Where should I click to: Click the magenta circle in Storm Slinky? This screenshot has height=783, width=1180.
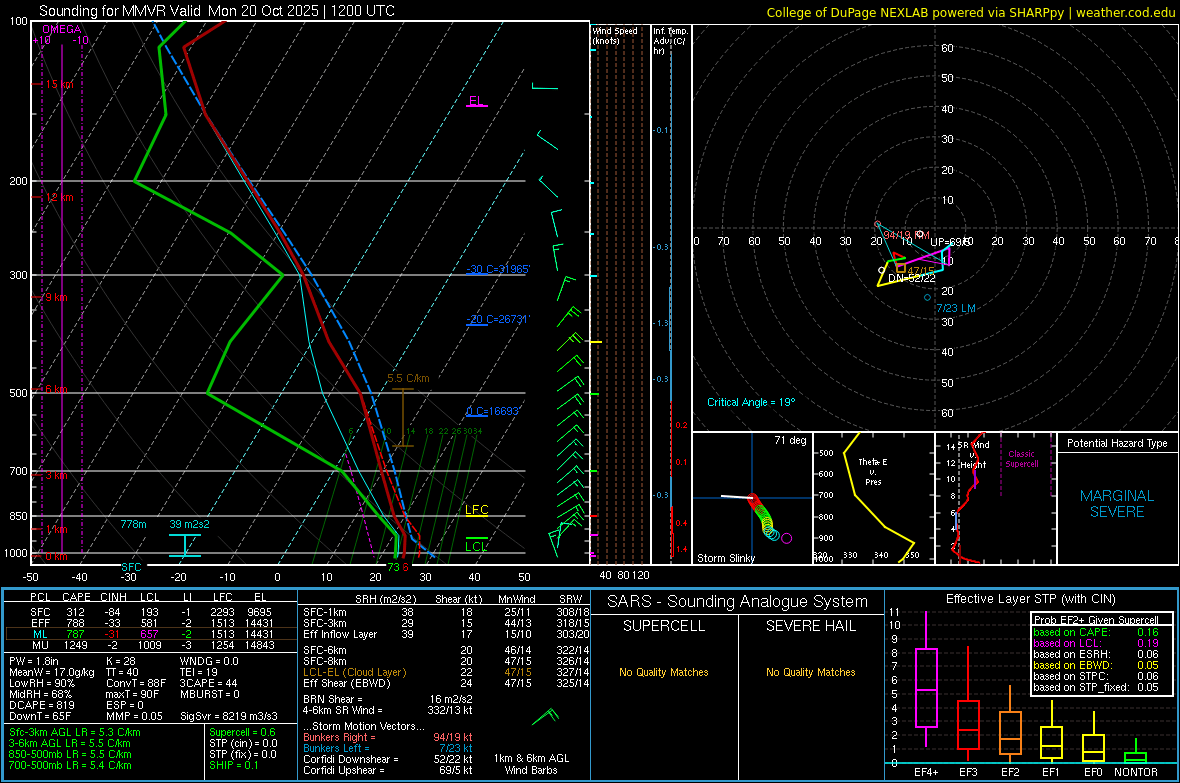786,538
